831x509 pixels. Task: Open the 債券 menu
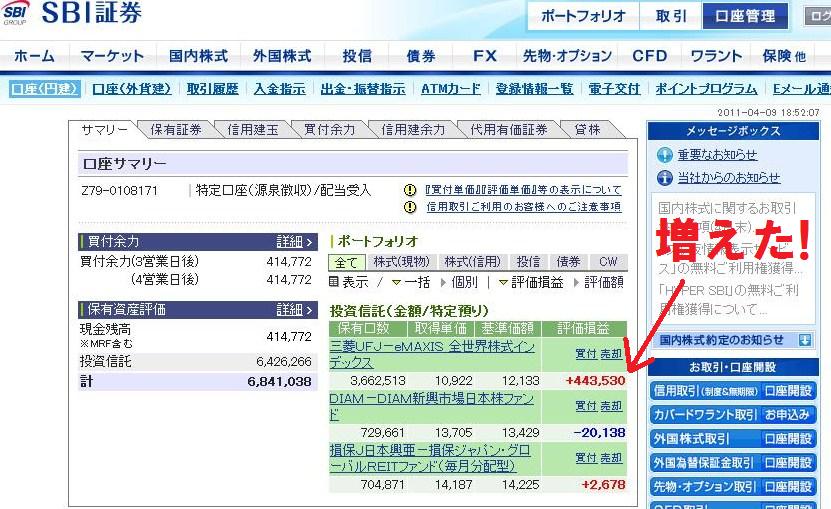(x=421, y=56)
